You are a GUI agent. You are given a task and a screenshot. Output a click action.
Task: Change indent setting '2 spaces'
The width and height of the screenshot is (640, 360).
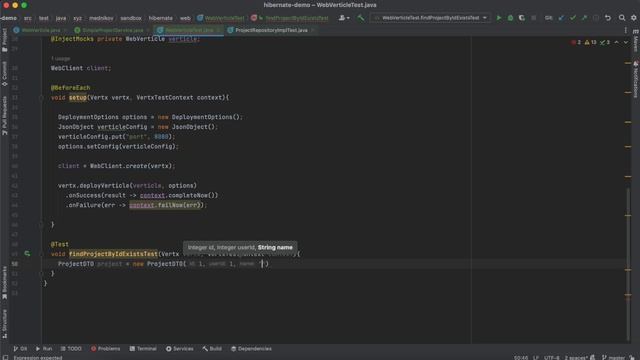(576, 358)
